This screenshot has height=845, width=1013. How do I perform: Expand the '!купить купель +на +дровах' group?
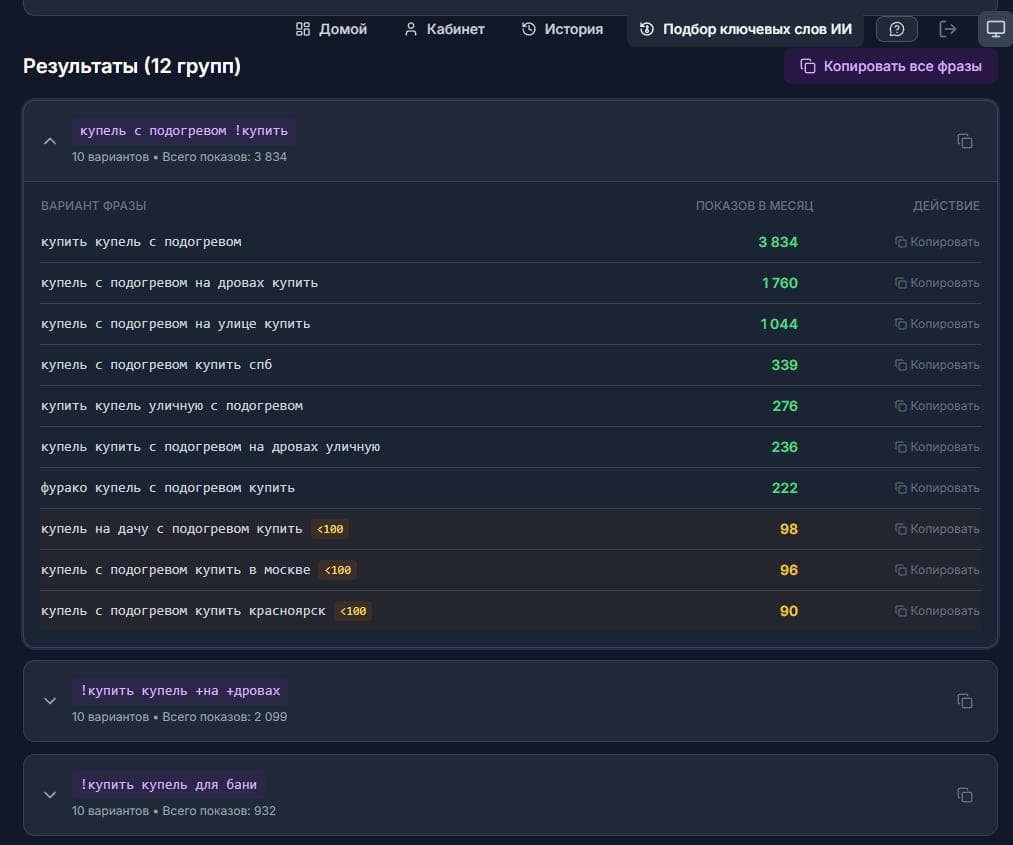click(50, 701)
